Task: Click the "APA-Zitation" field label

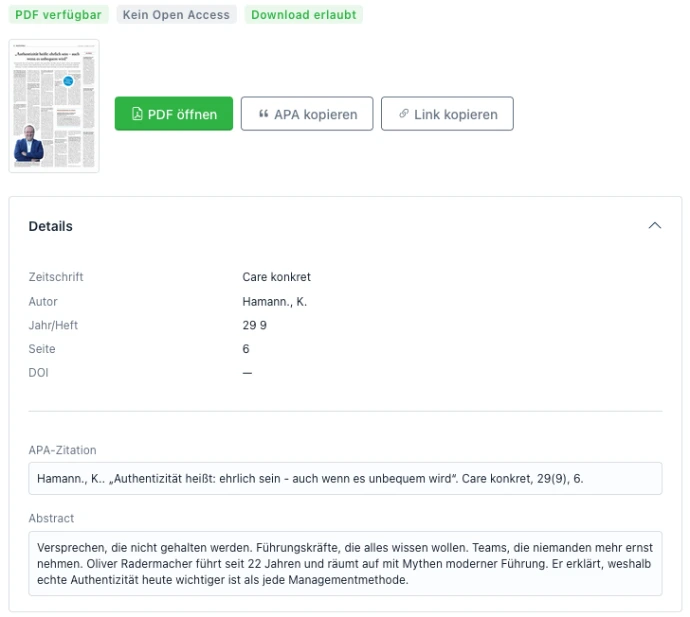Action: pos(62,450)
